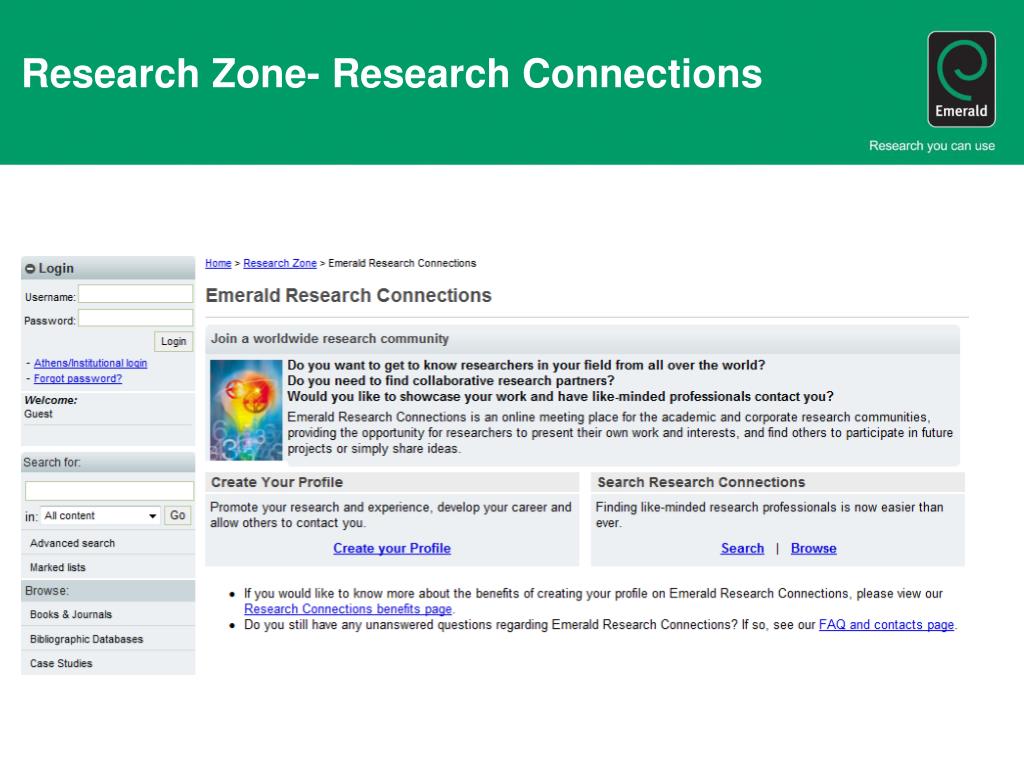
Task: Go to the Home breadcrumb link
Action: point(218,263)
